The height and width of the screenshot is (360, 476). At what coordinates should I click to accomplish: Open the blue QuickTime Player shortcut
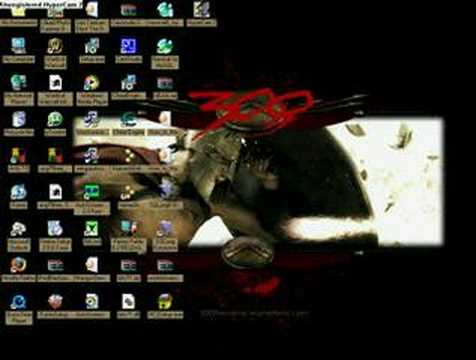pyautogui.click(x=18, y=302)
